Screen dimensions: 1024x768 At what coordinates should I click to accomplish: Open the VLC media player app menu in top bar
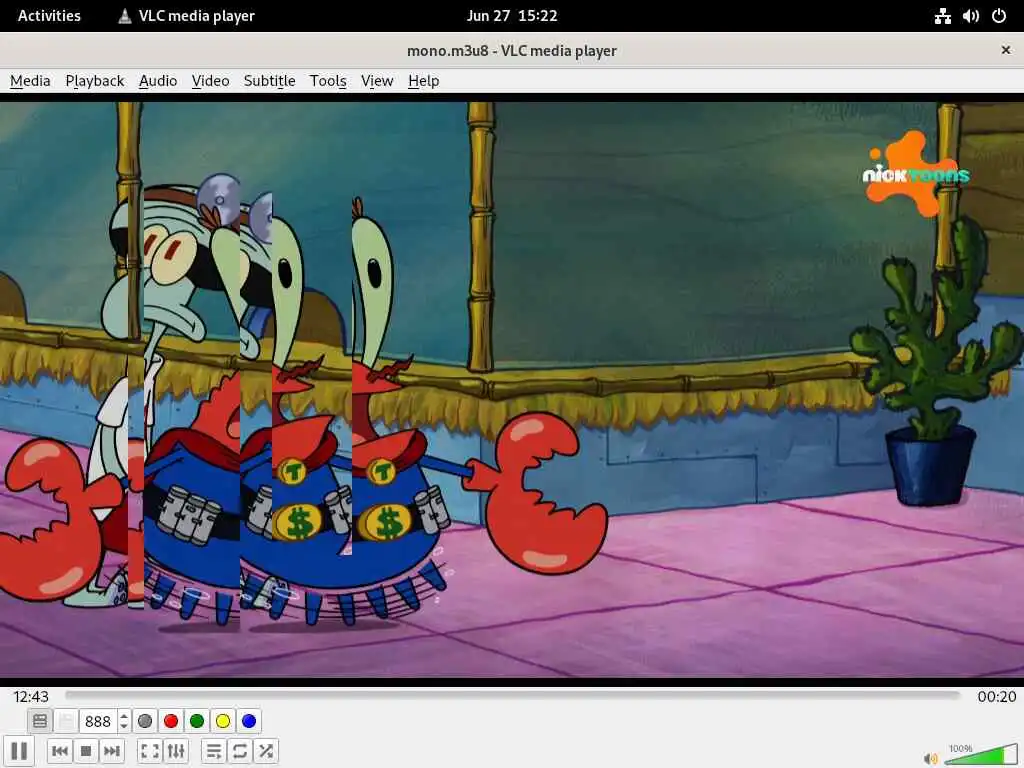coord(186,16)
